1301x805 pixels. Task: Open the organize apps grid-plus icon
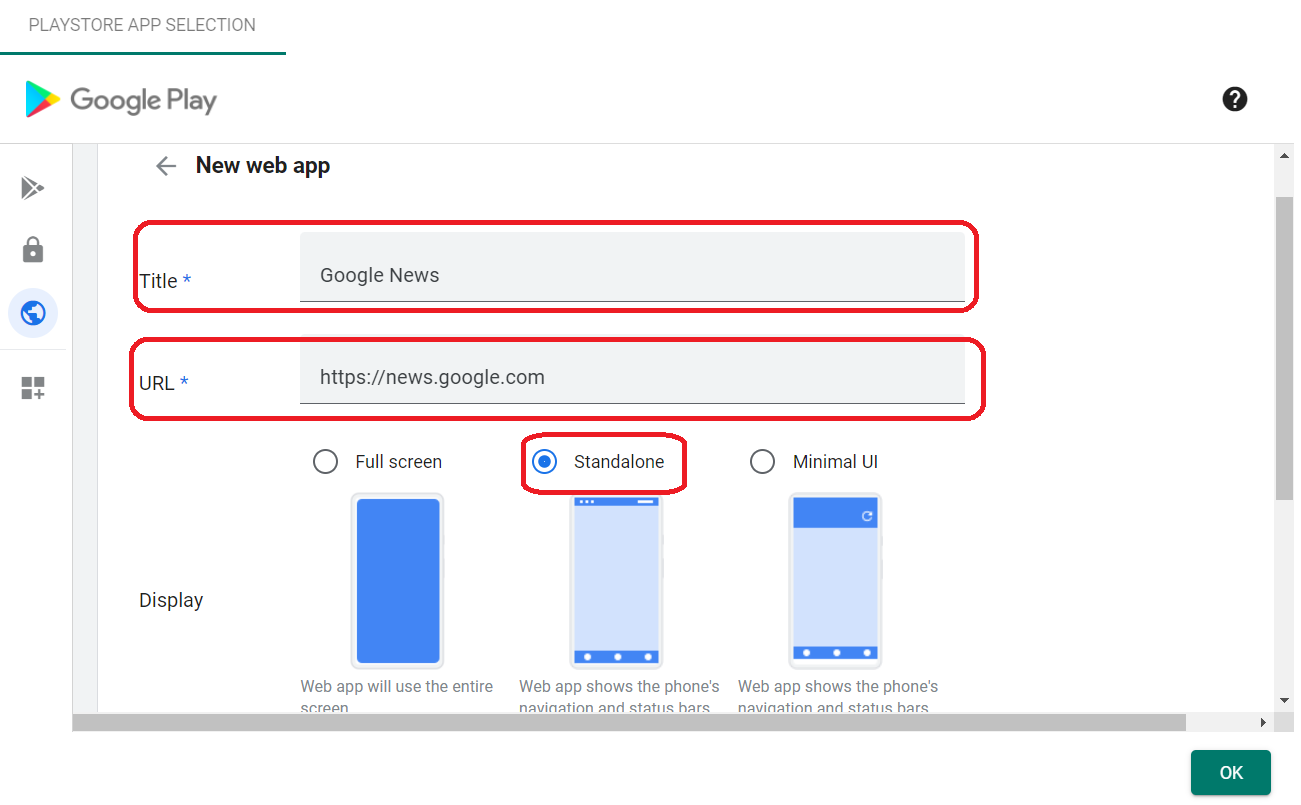(x=33, y=388)
